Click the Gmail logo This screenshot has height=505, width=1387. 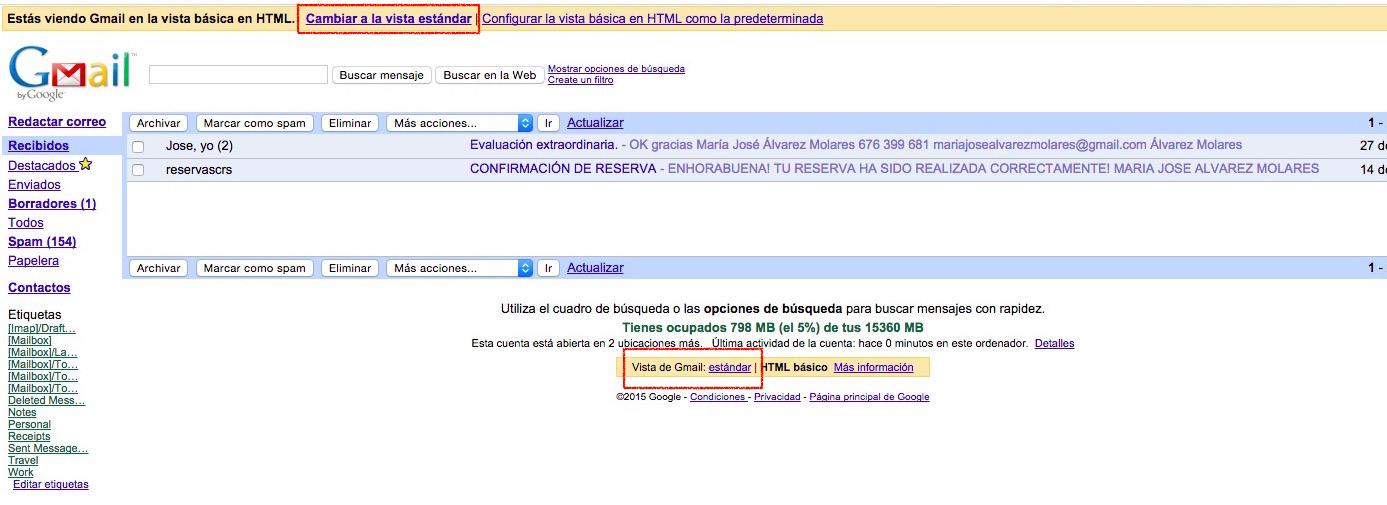70,72
